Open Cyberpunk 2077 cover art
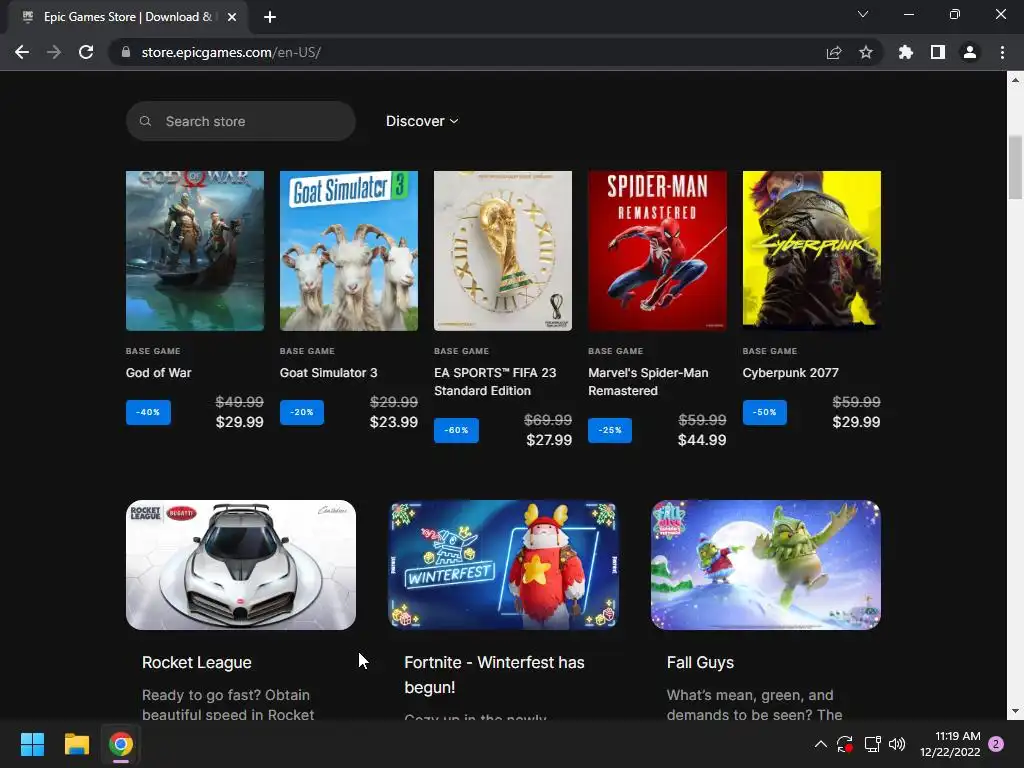Viewport: 1024px width, 768px height. (812, 251)
